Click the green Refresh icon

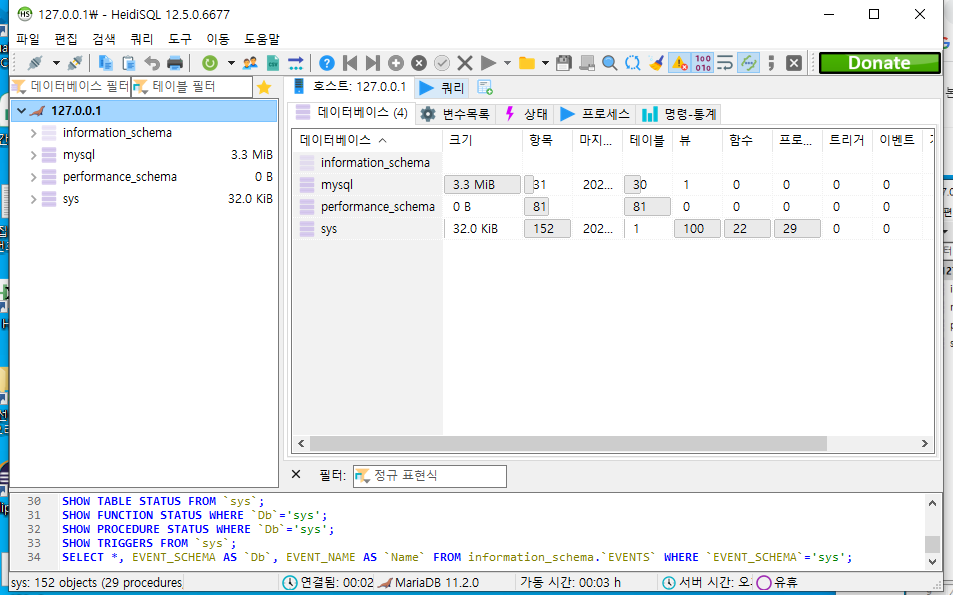point(210,63)
